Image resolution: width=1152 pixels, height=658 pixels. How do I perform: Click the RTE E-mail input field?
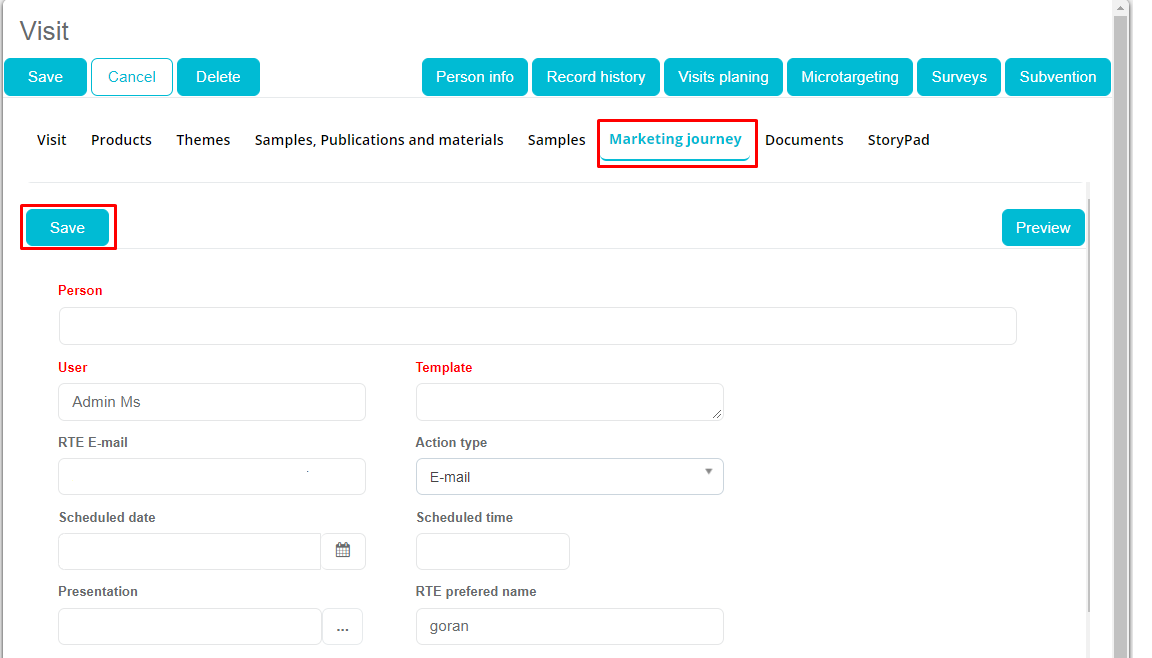212,477
